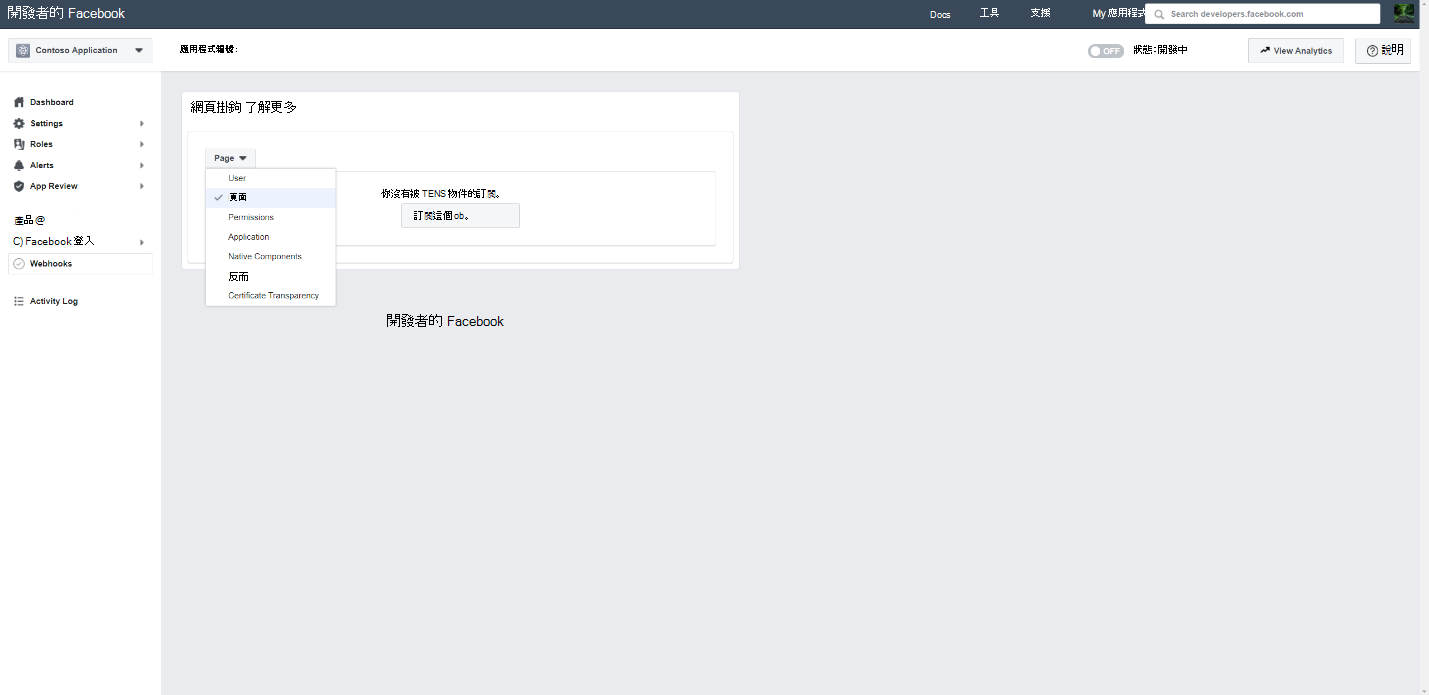The image size is (1429, 695).
Task: Click the 說明 help button
Action: [x=1383, y=50]
